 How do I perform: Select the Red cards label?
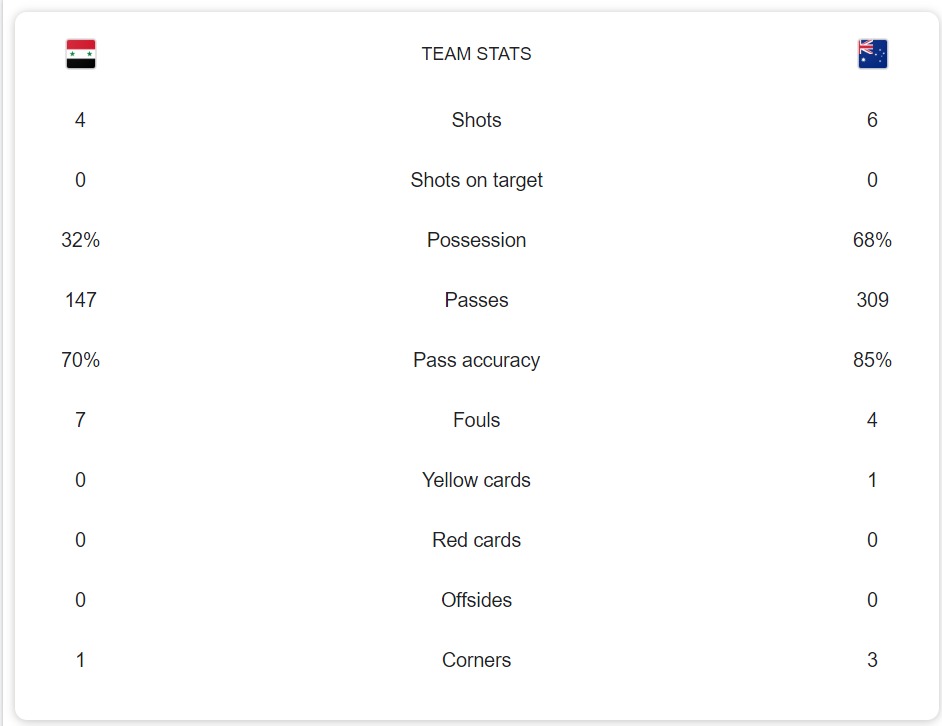476,540
